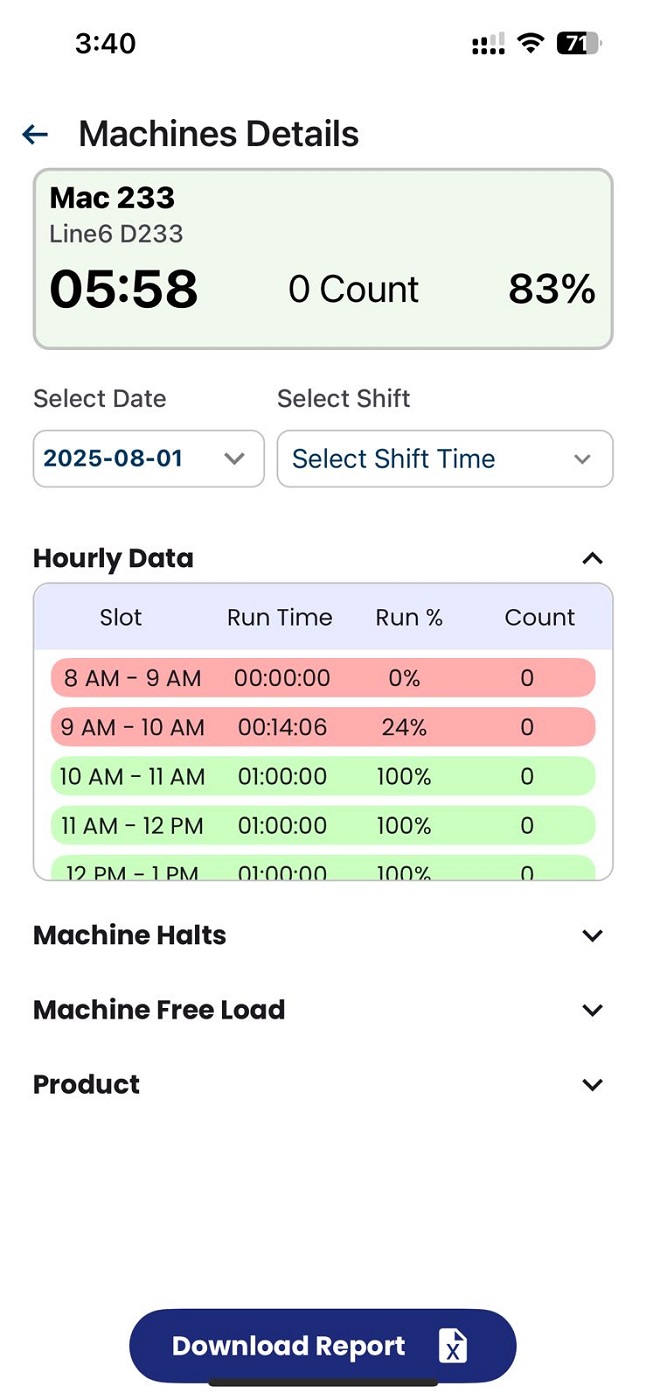Tap the Wi-Fi status icon
Image resolution: width=646 pixels, height=1400 pixels.
tap(530, 43)
